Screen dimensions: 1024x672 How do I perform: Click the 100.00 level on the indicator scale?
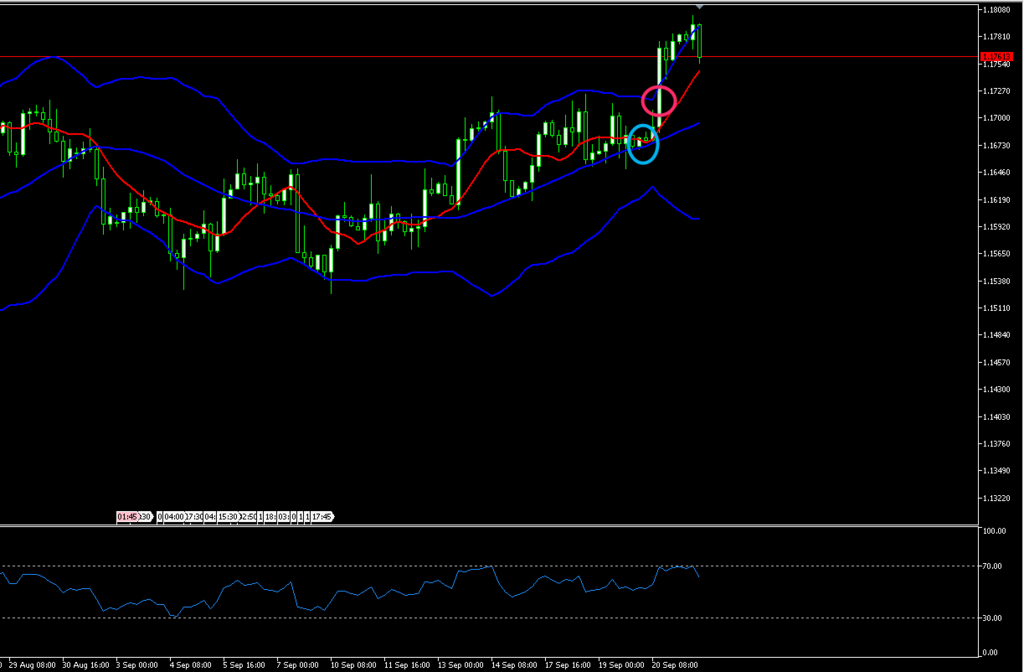pos(995,531)
